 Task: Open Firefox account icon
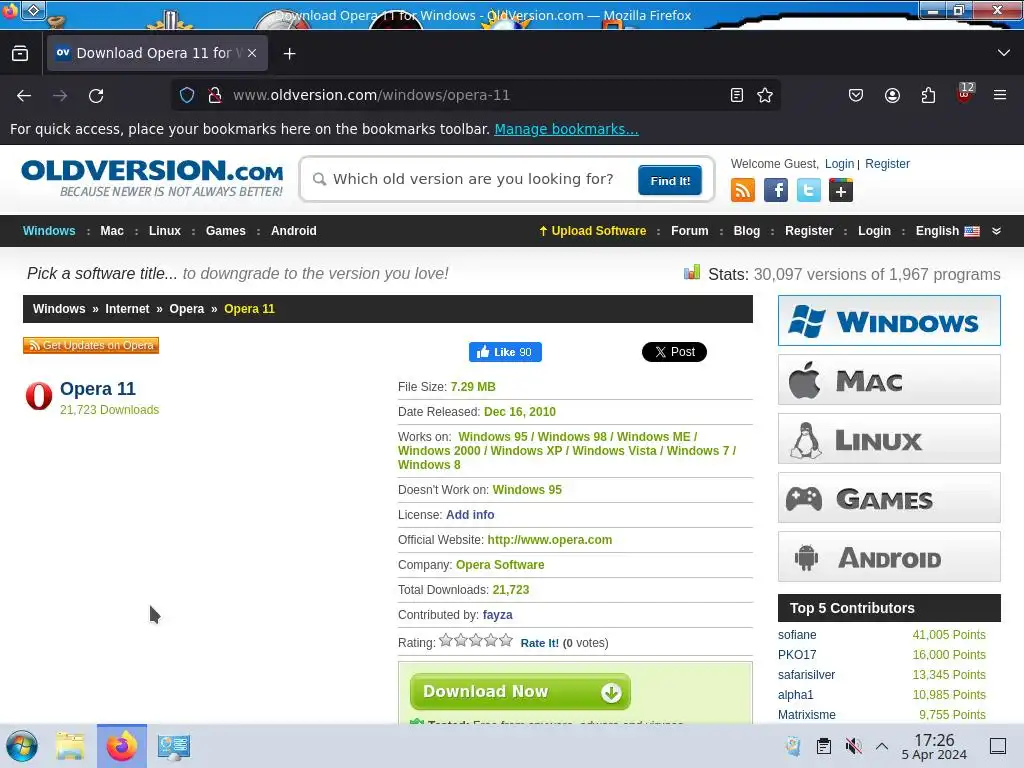click(x=892, y=95)
